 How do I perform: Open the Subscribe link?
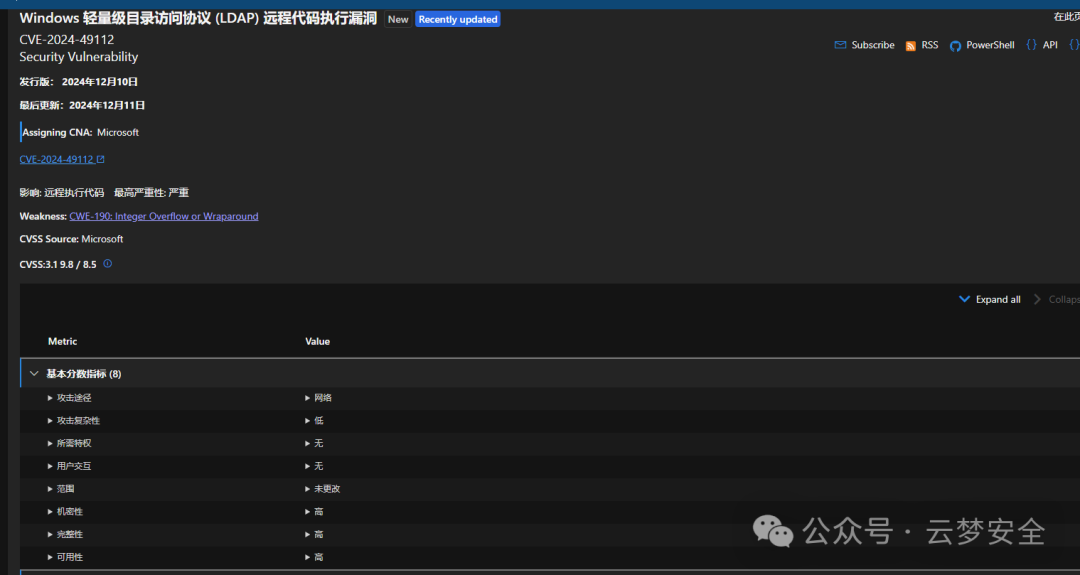[x=873, y=45]
